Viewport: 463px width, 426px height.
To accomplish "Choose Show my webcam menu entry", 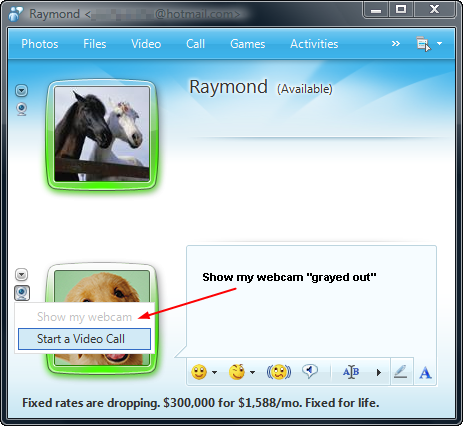I will [84, 317].
